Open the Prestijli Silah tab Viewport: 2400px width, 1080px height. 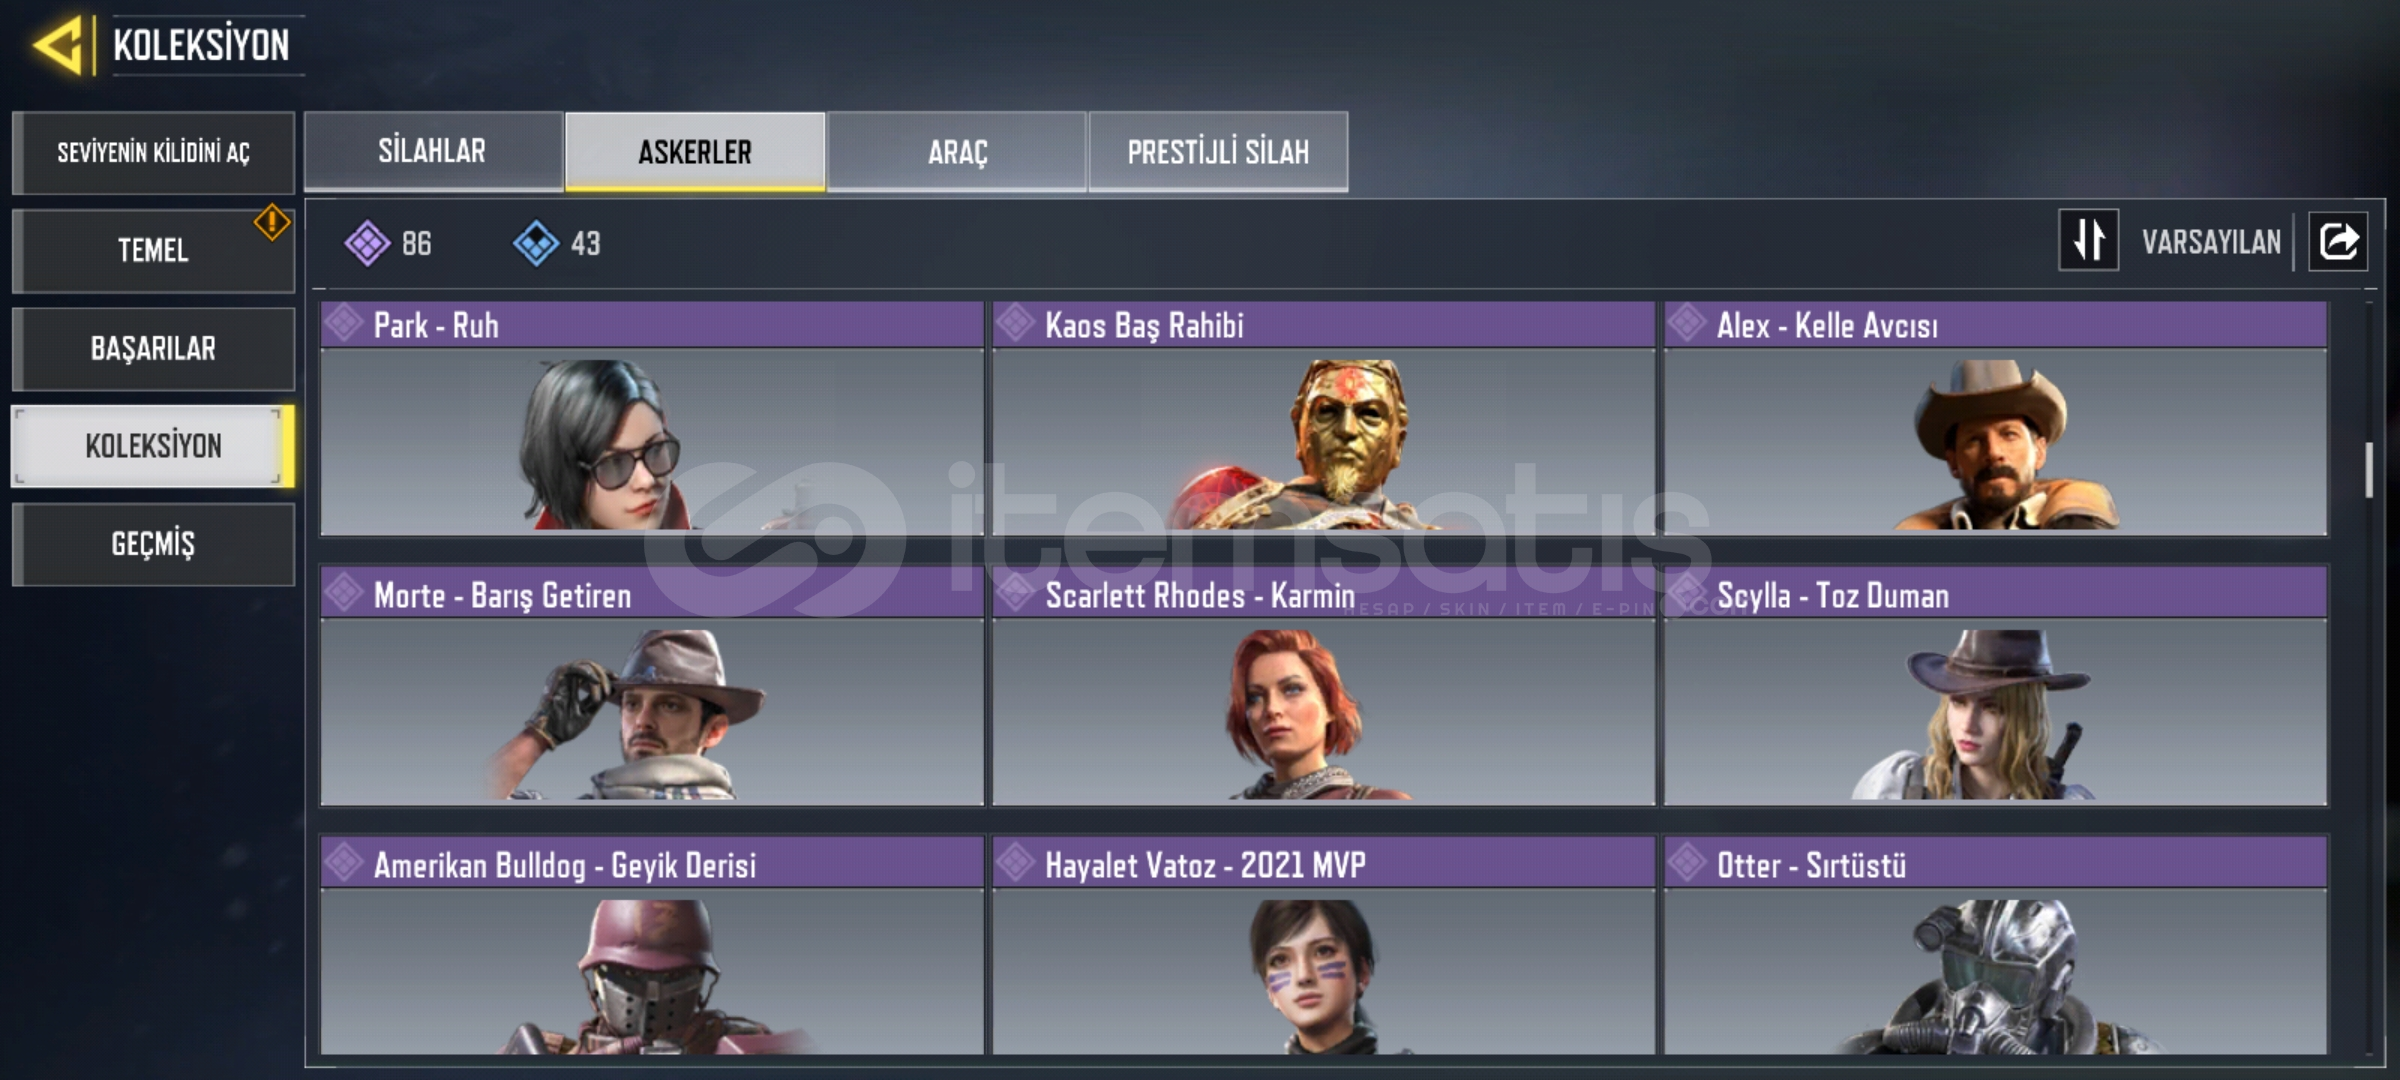point(1218,151)
